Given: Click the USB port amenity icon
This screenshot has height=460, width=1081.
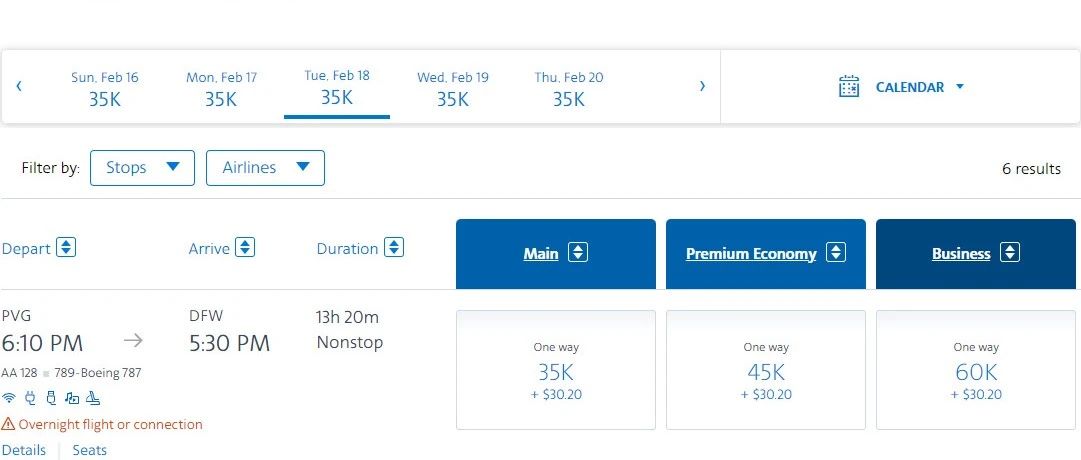Looking at the screenshot, I should (x=49, y=399).
